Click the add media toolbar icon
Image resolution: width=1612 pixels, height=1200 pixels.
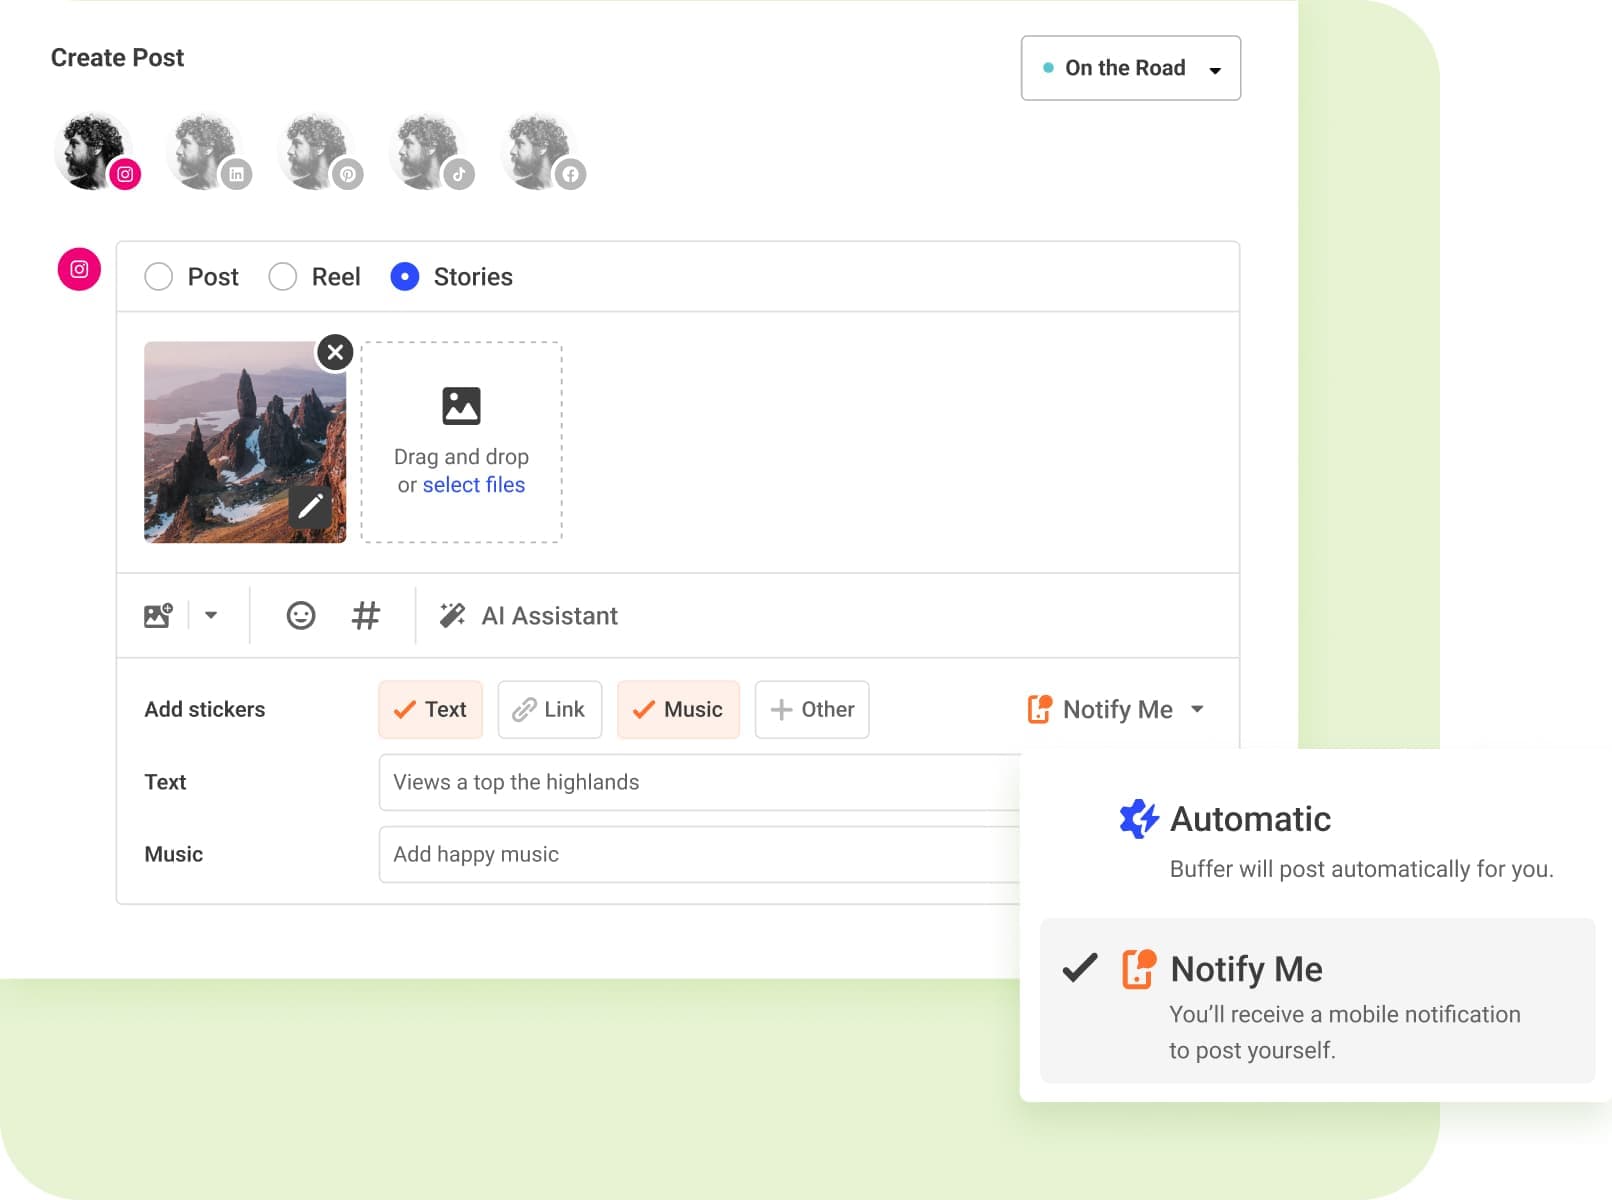click(x=158, y=615)
